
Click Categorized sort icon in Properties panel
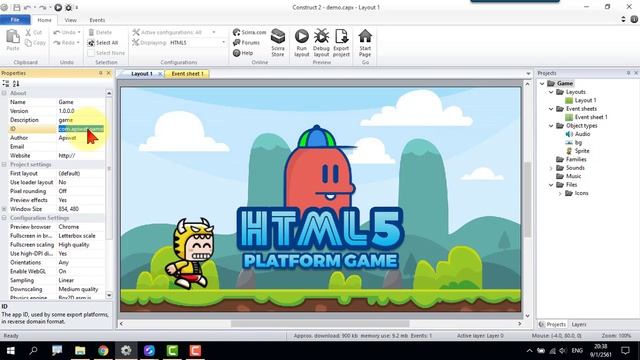6,83
